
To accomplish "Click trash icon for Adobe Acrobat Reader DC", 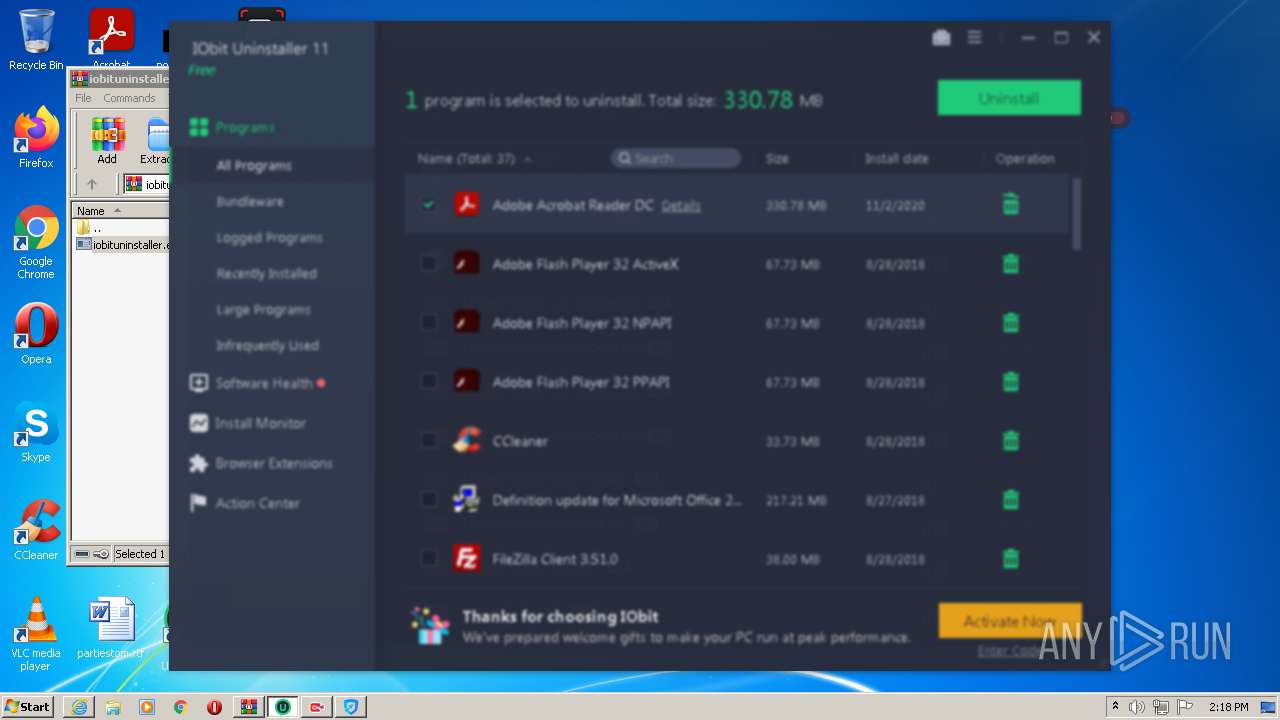I will 1010,205.
